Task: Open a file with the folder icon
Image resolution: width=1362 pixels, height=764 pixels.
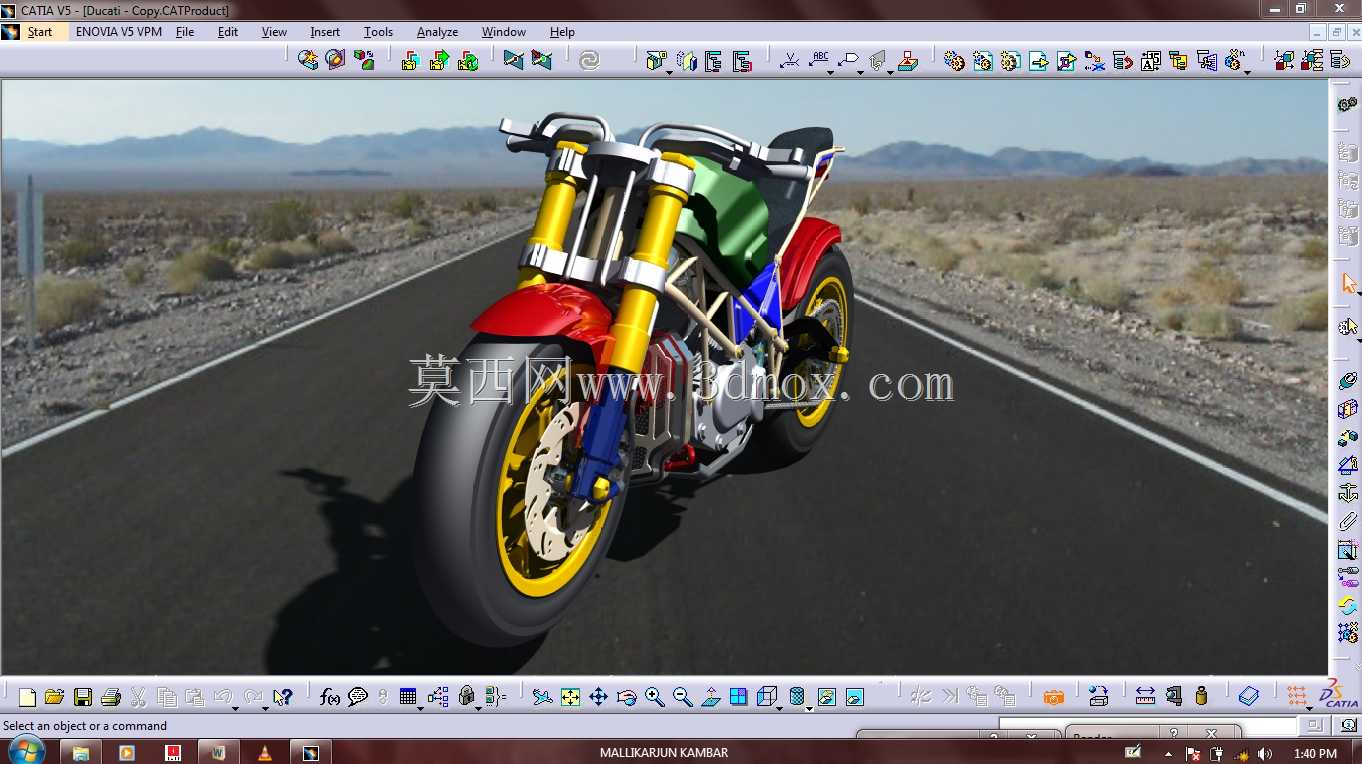Action: pyautogui.click(x=55, y=697)
